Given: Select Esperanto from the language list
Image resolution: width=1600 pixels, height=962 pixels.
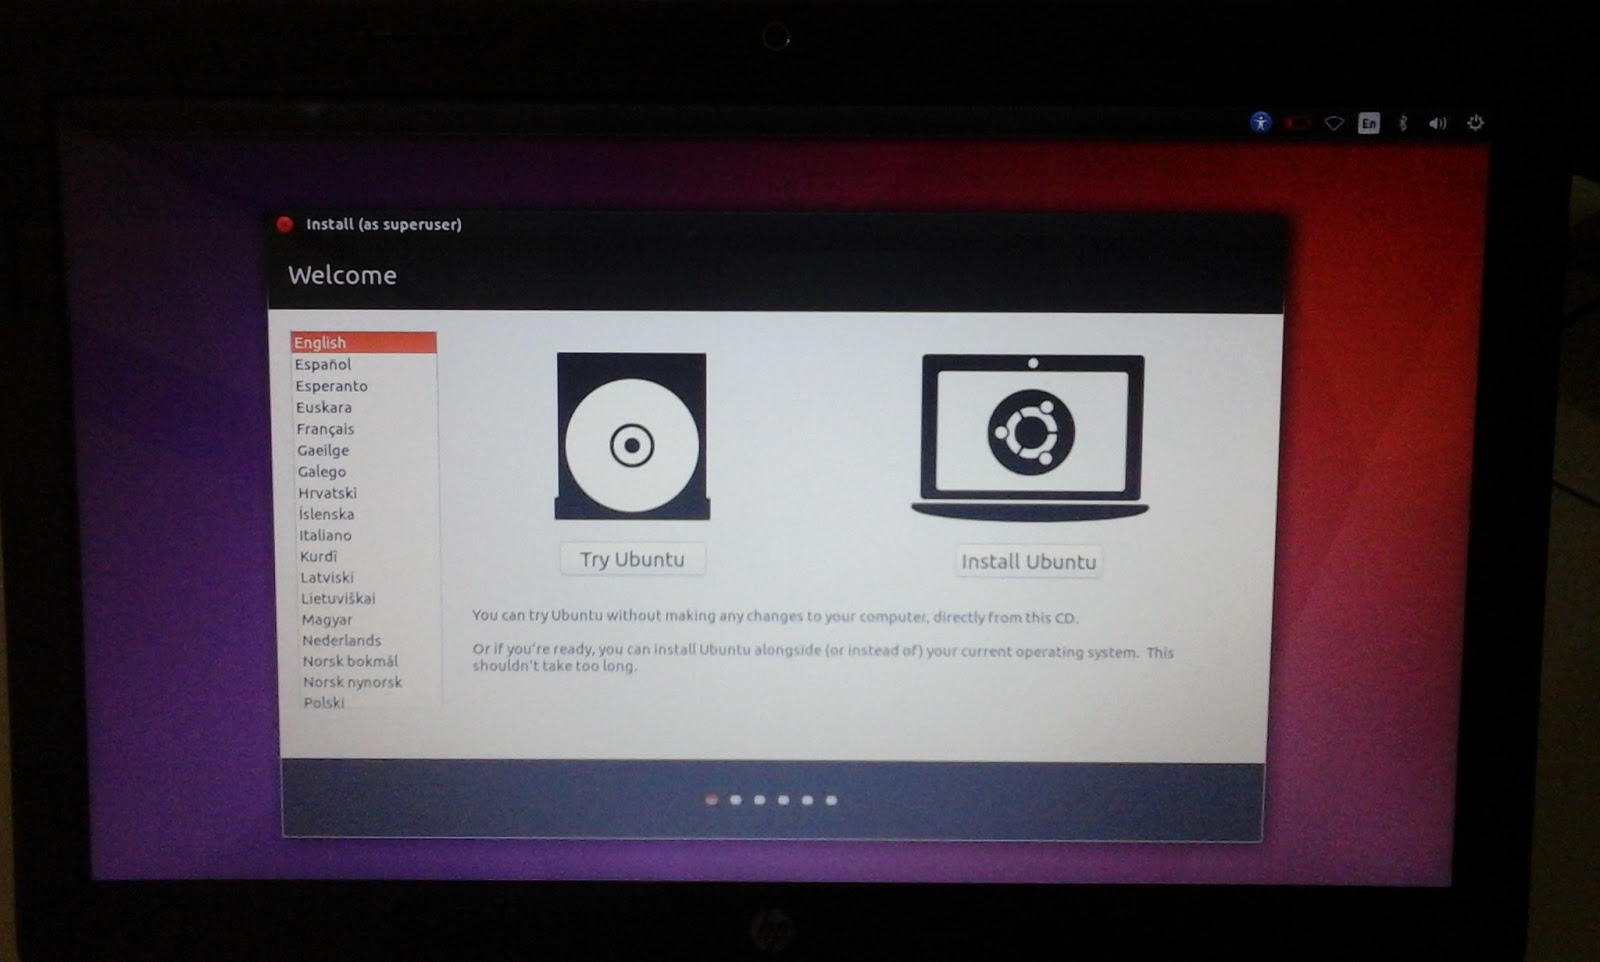Looking at the screenshot, I should [329, 385].
